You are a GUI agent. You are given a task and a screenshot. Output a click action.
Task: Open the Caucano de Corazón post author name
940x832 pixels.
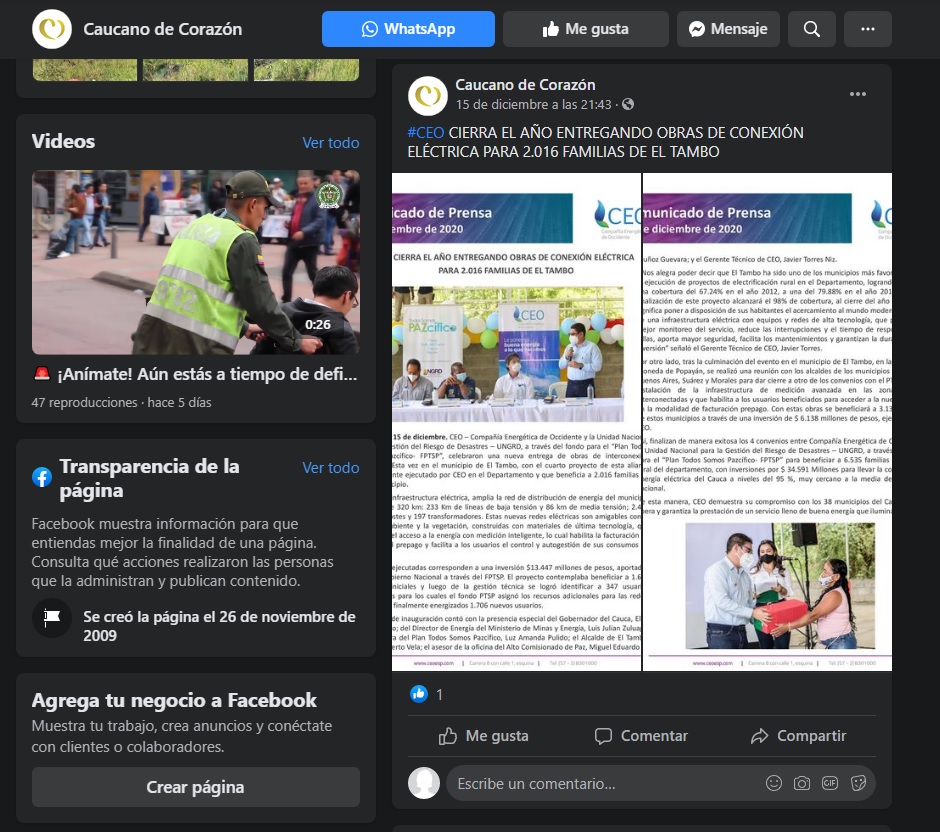coord(525,85)
